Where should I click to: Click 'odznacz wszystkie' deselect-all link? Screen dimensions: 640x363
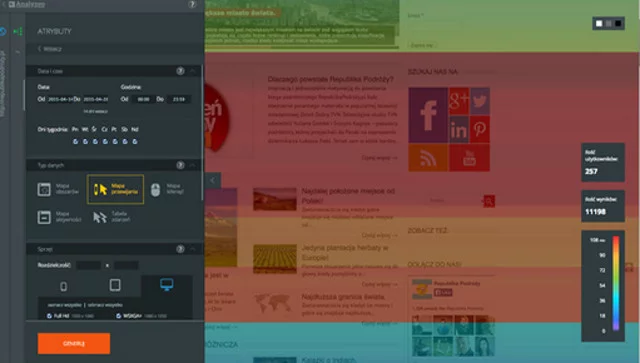(105, 305)
